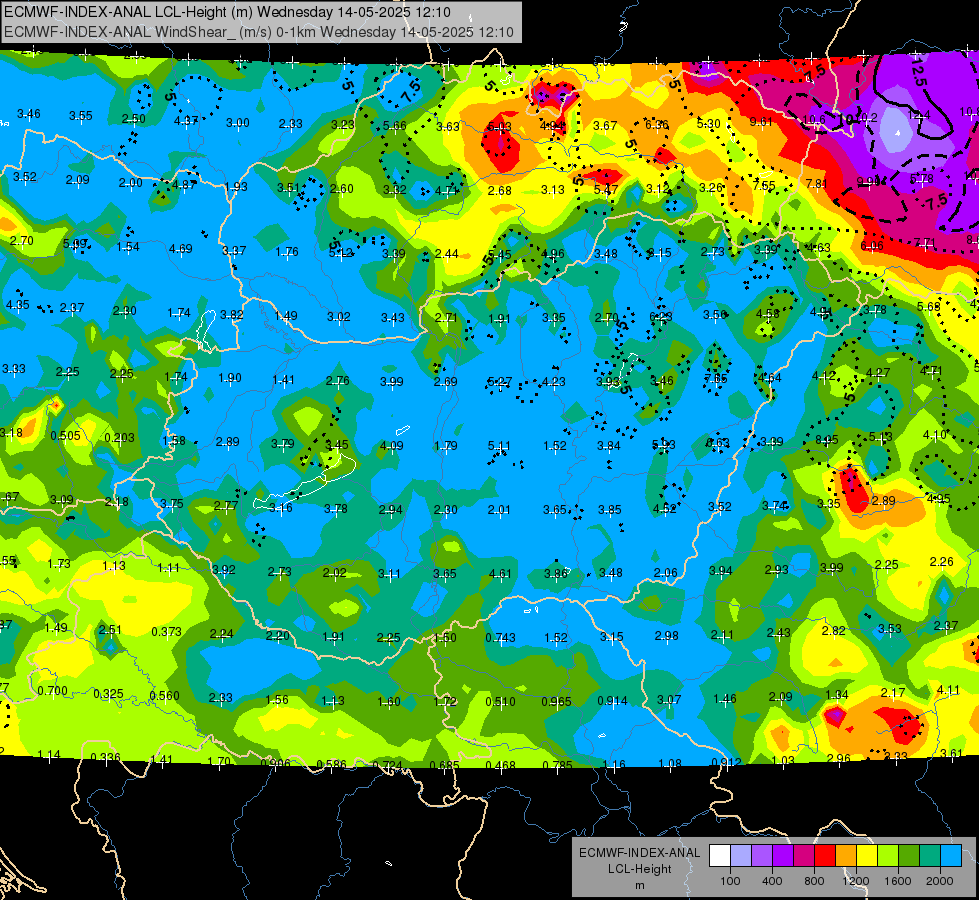
Task: Click the wind shear value 0.560
Action: pos(165,696)
